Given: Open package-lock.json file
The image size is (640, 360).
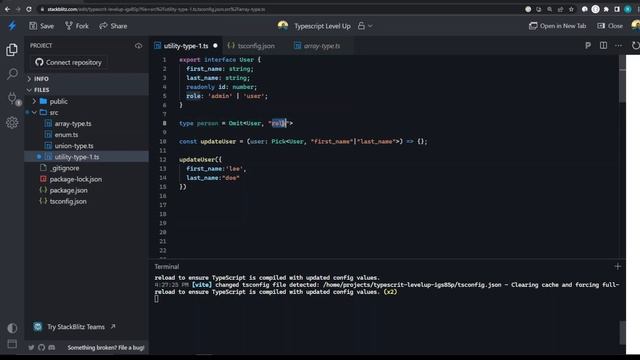Looking at the screenshot, I should click(x=86, y=179).
